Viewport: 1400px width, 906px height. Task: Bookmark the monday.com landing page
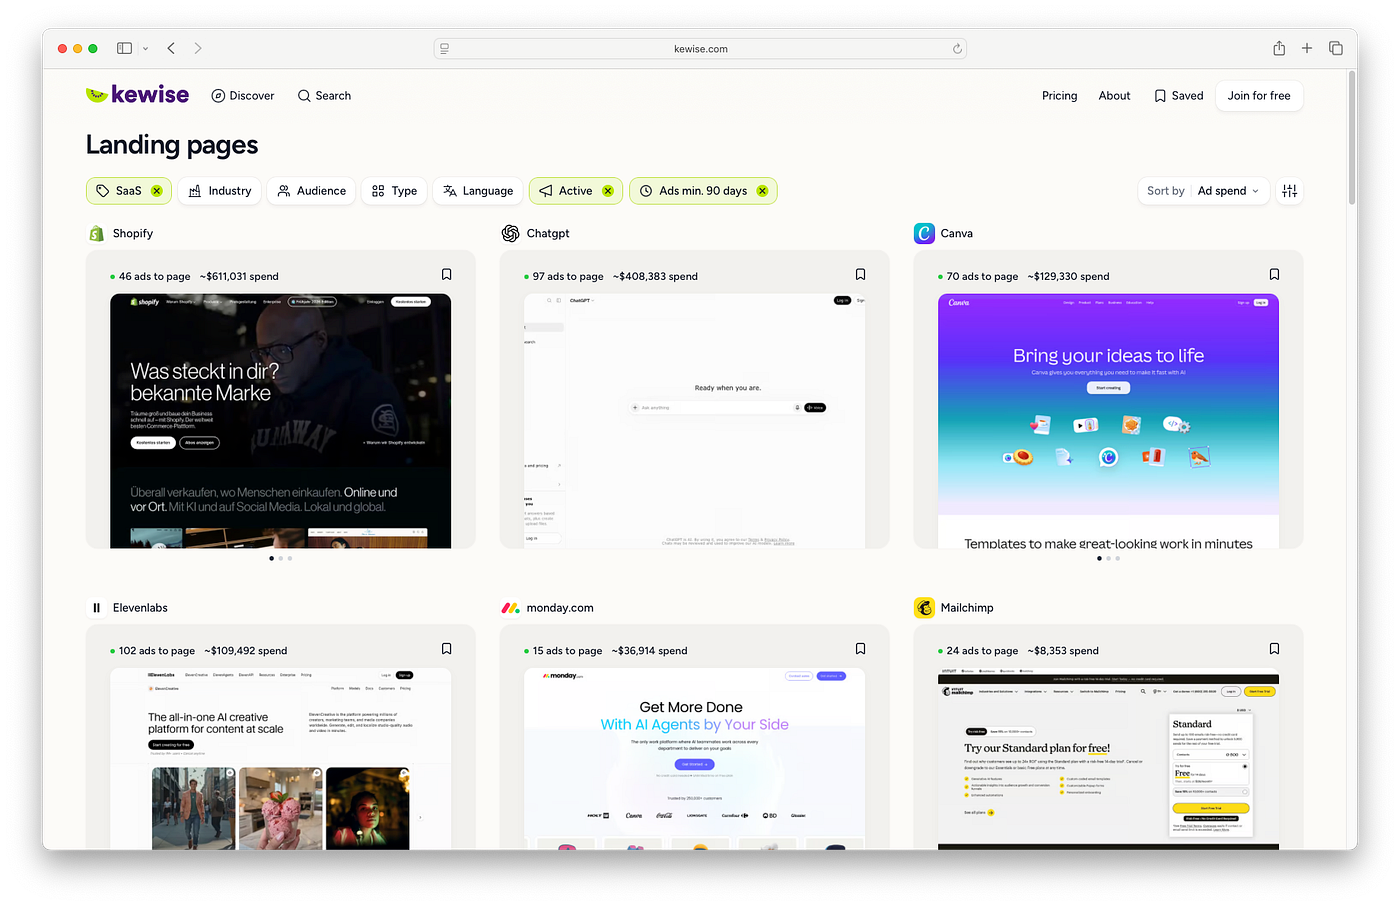(x=860, y=649)
